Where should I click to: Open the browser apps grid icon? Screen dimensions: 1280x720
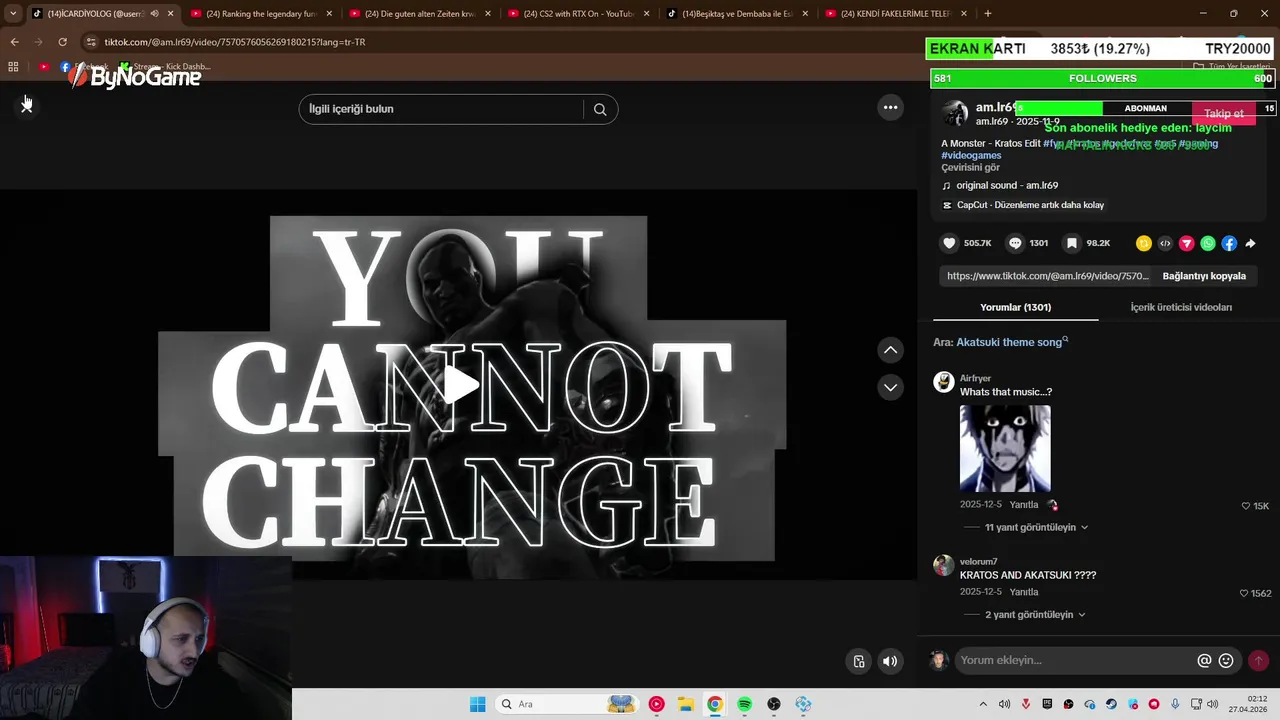coord(13,67)
